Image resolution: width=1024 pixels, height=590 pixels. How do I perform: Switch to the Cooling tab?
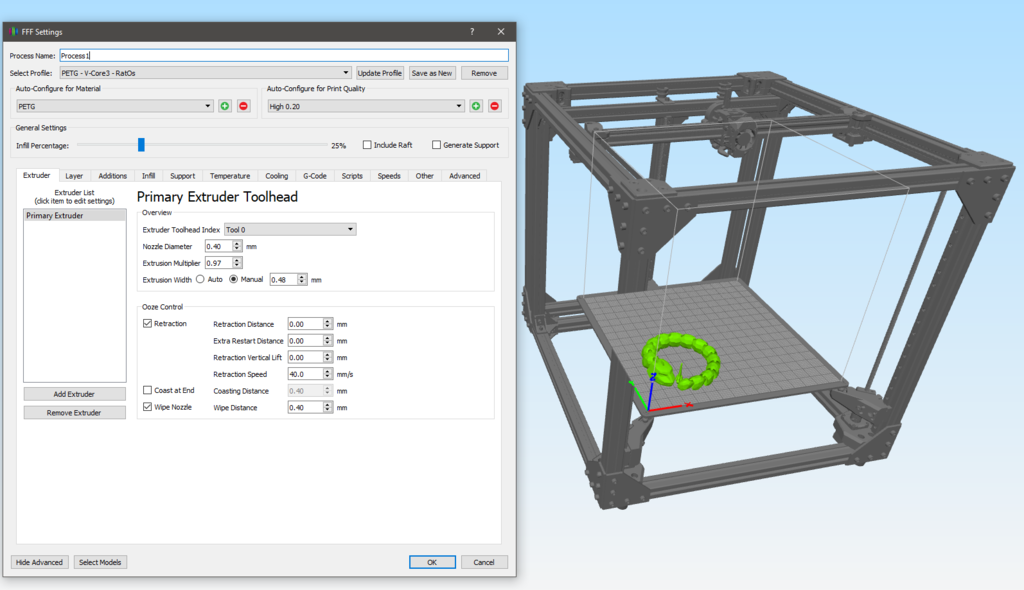point(276,176)
